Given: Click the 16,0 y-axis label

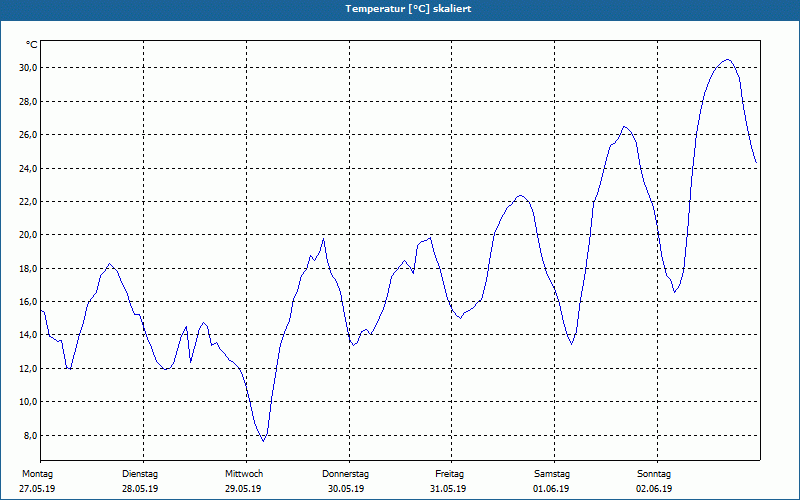Looking at the screenshot, I should (x=28, y=302).
